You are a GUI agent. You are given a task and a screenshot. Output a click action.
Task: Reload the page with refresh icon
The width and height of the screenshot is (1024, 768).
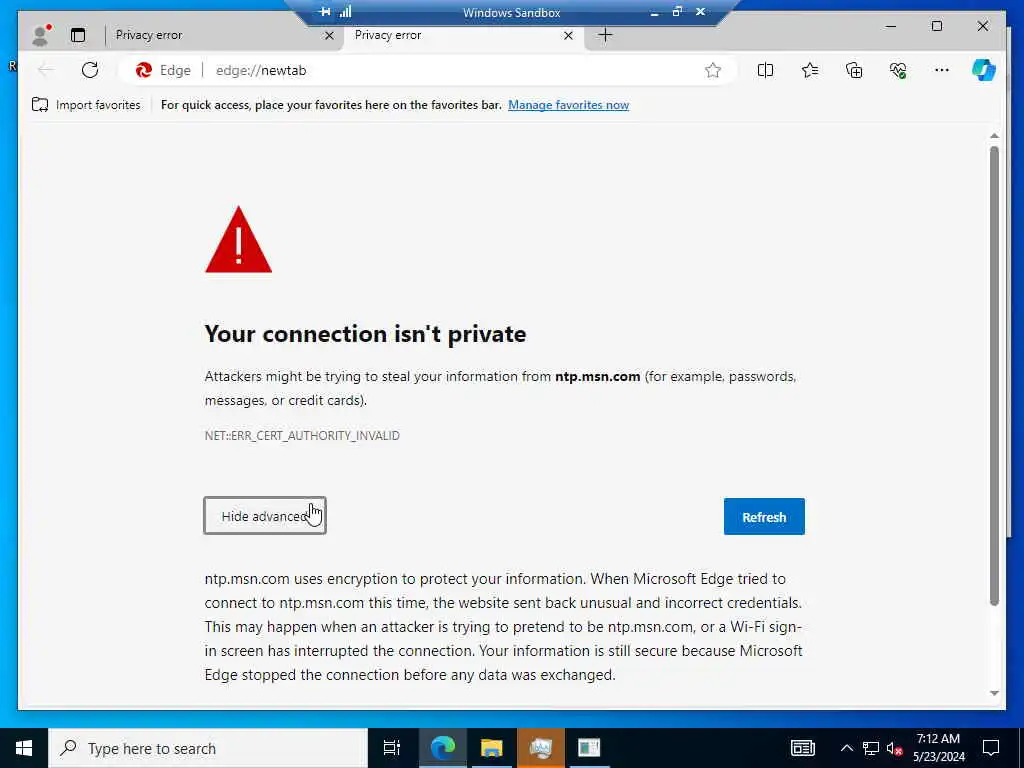click(90, 70)
